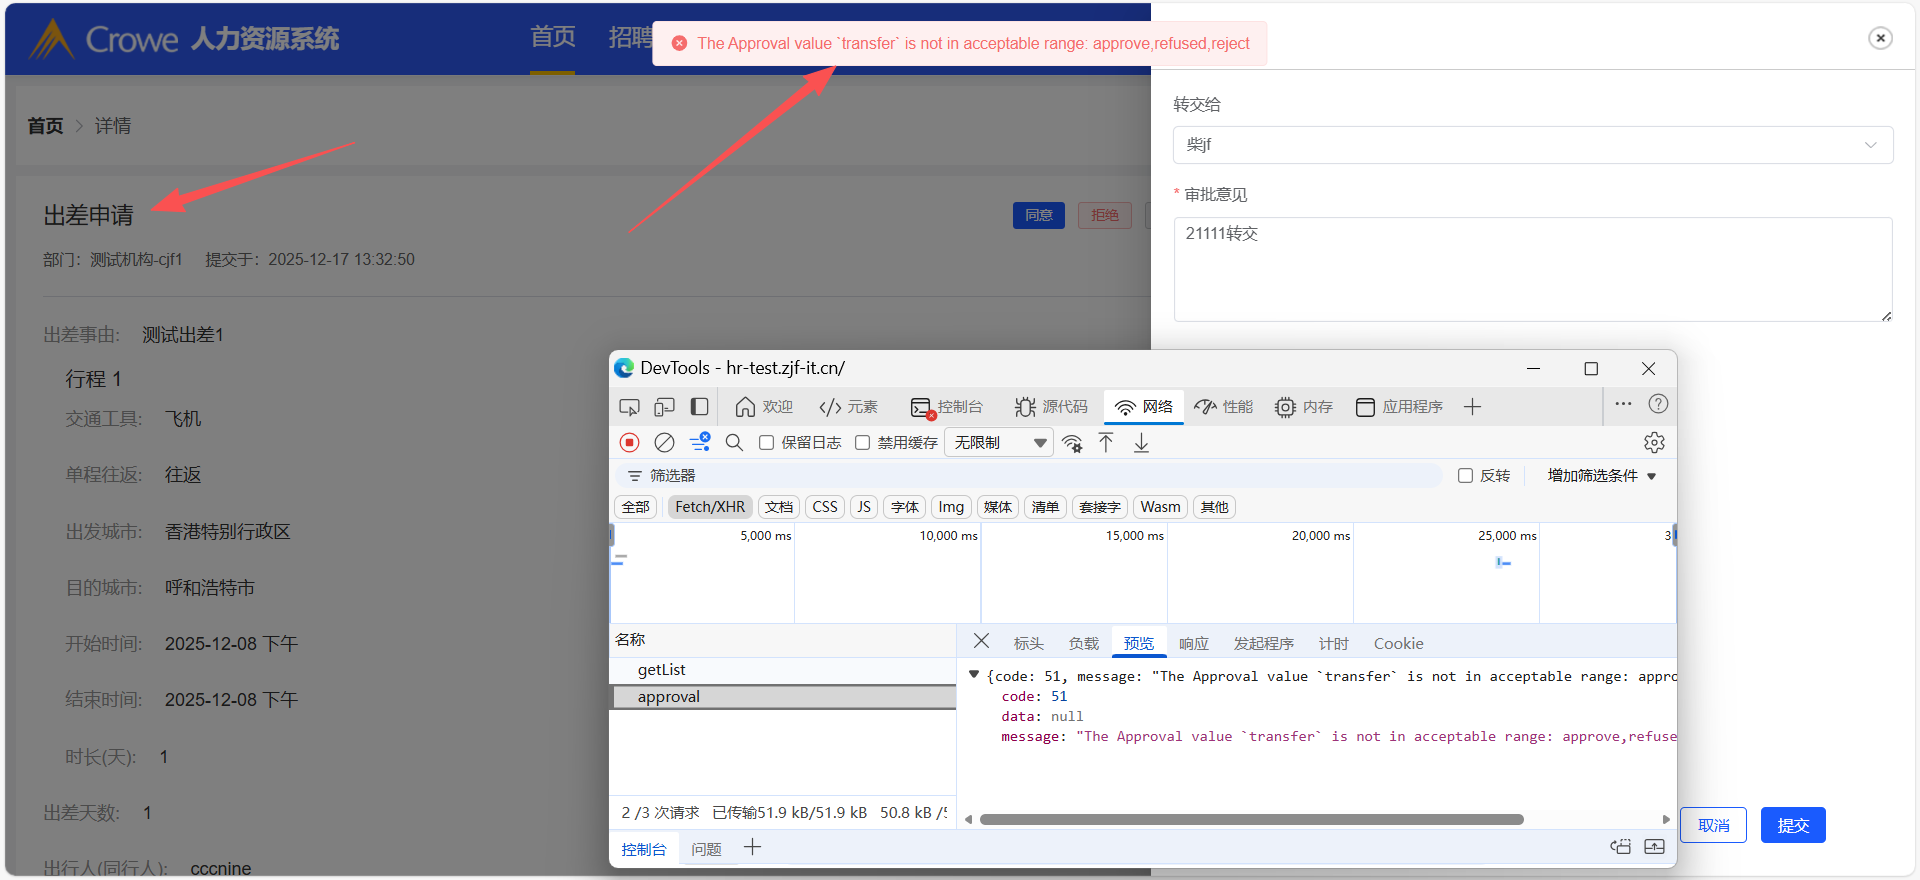Open the Application (应用程序) tab
Screen dimensions: 1920x880
[1399, 407]
